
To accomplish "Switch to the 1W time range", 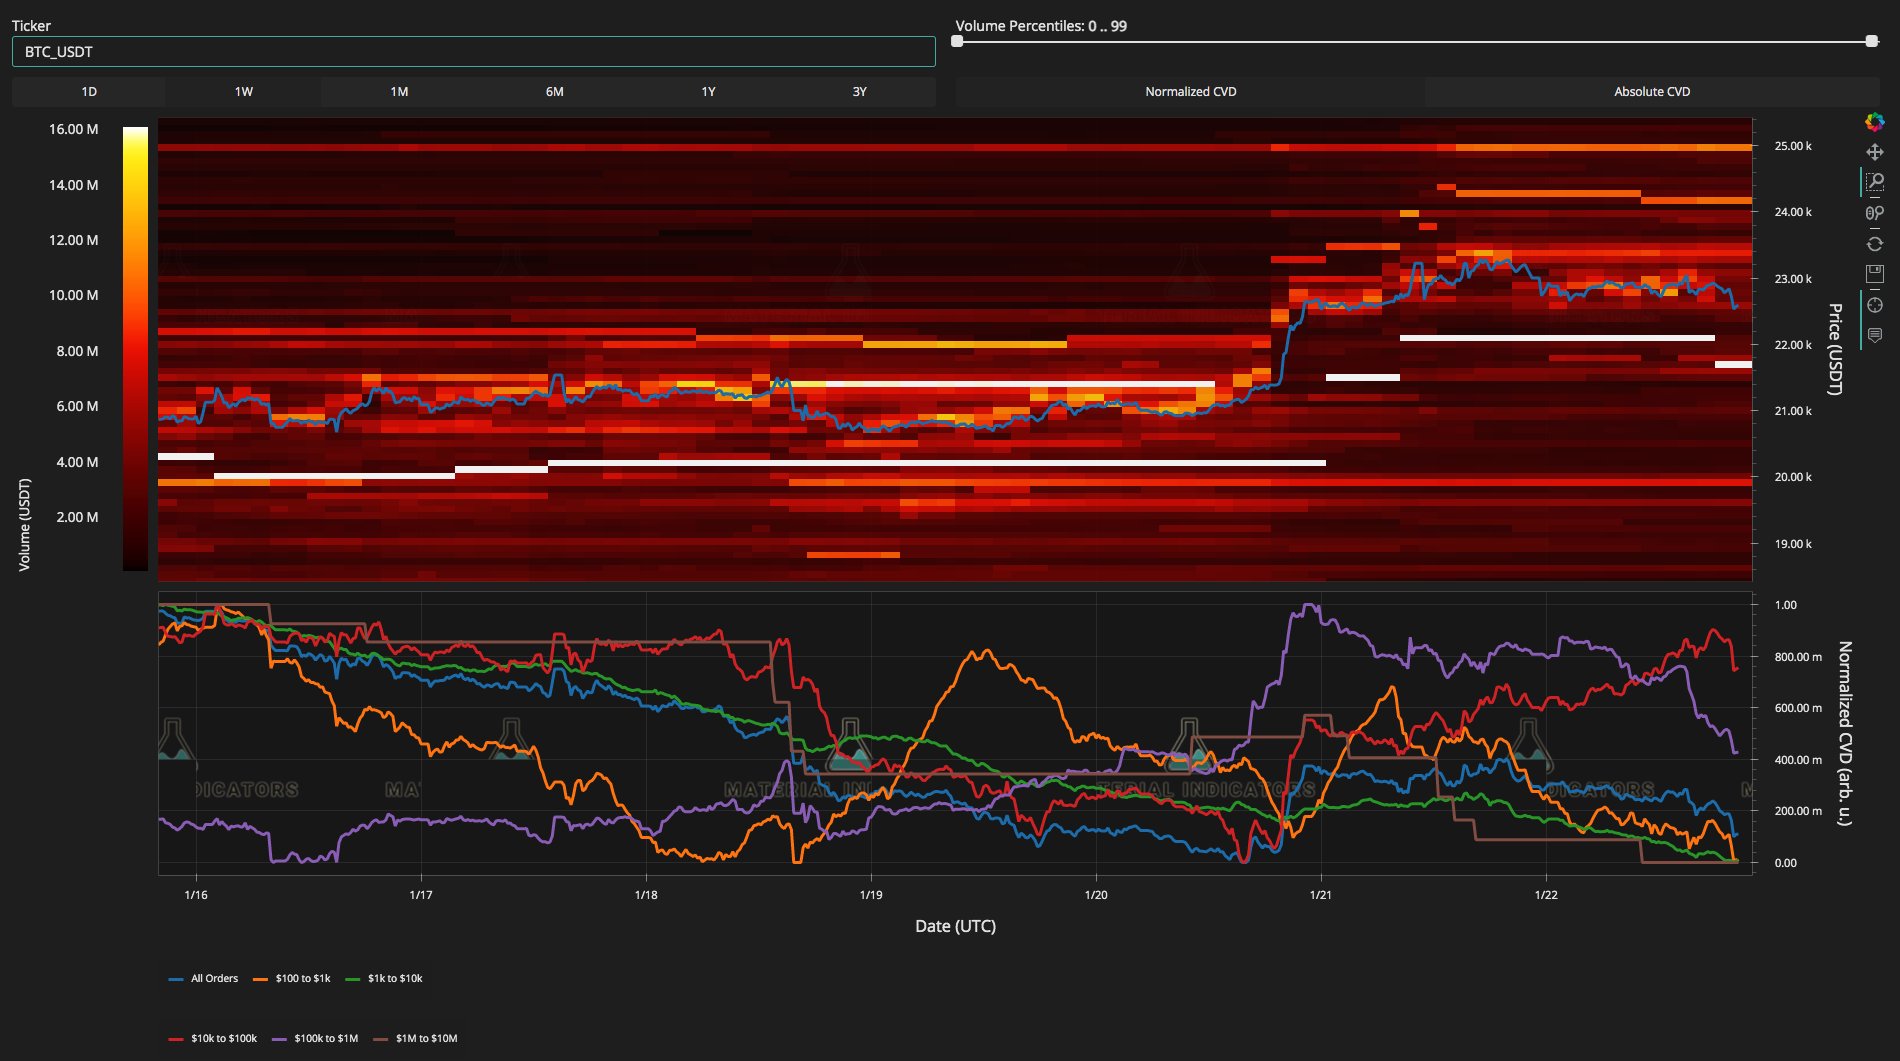I will point(244,92).
